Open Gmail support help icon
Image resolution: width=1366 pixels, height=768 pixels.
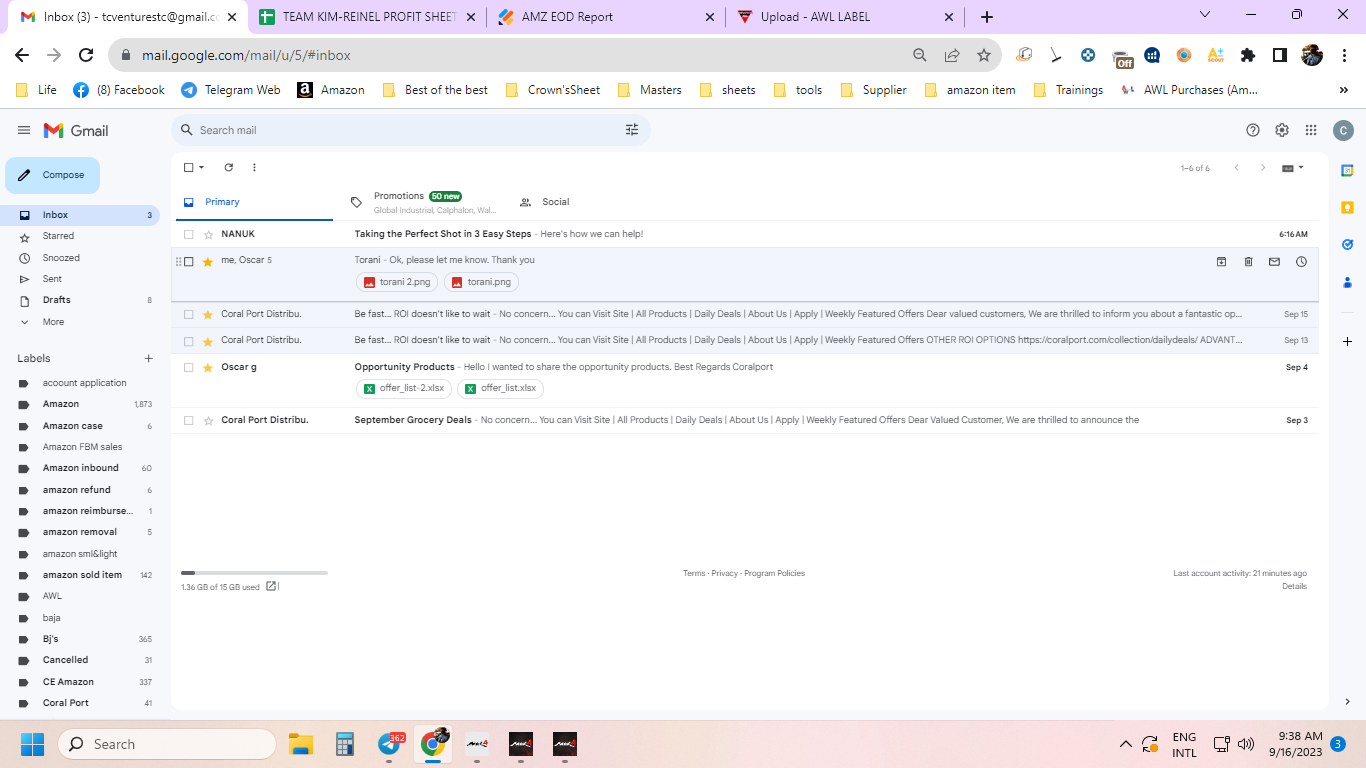point(1253,130)
